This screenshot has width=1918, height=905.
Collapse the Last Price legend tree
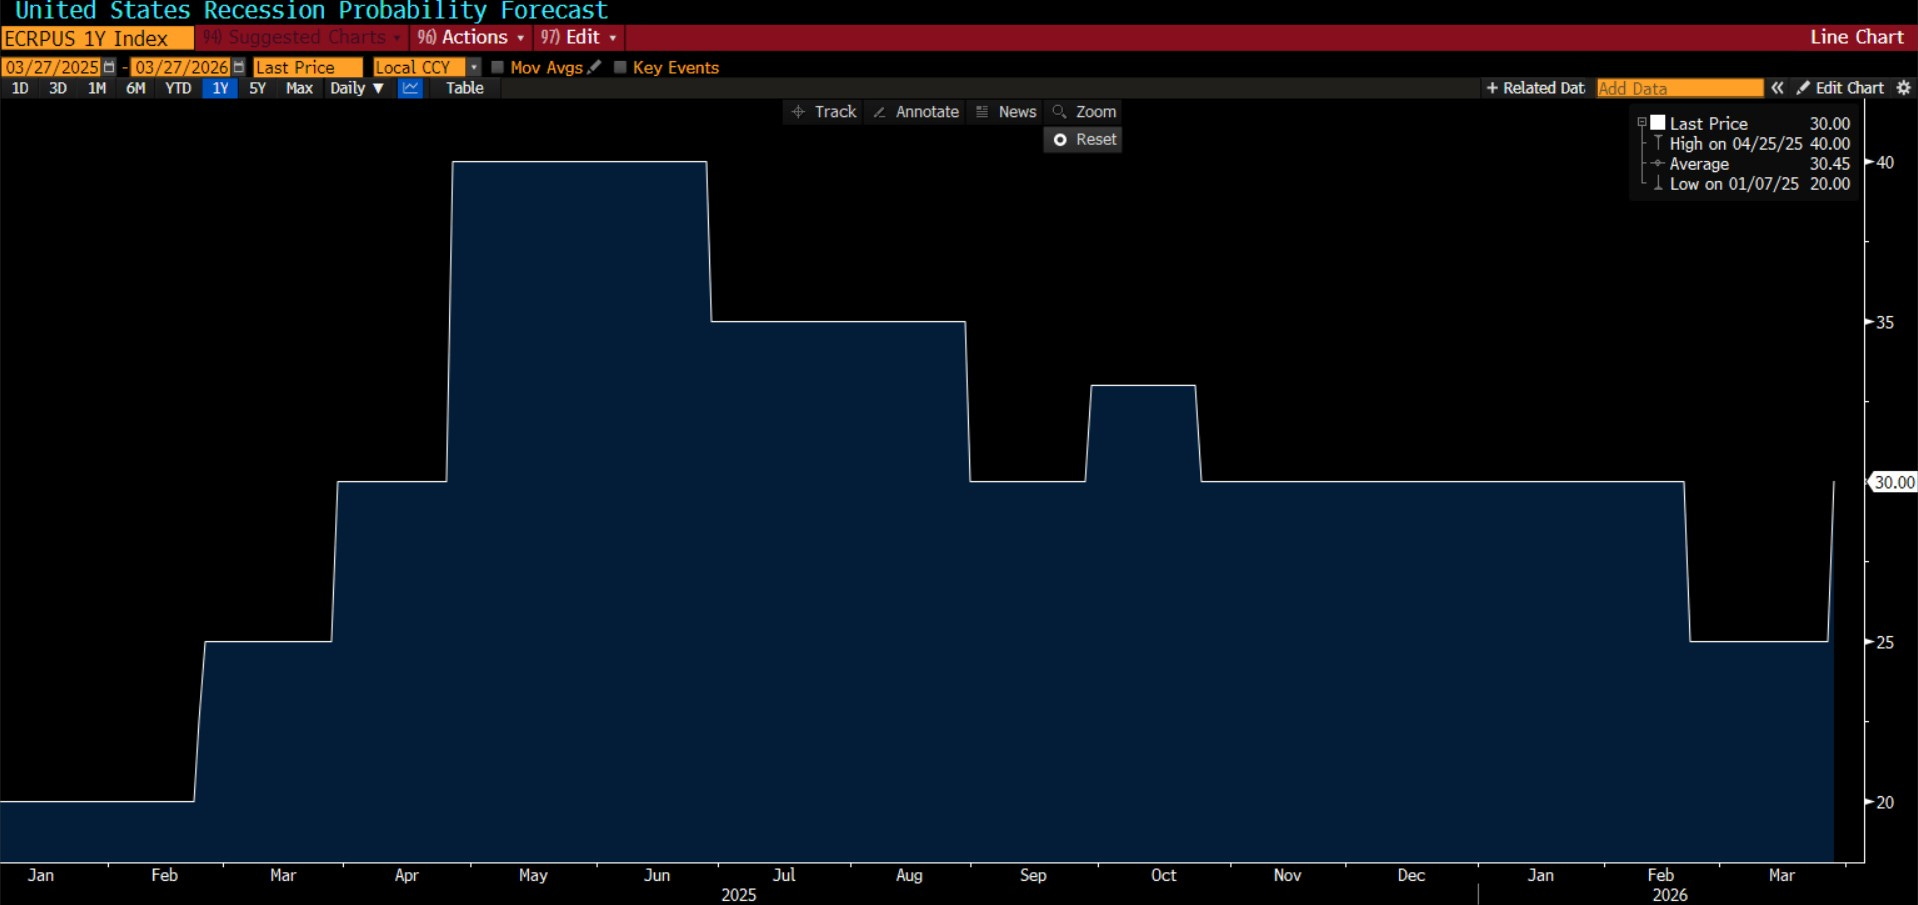1641,122
